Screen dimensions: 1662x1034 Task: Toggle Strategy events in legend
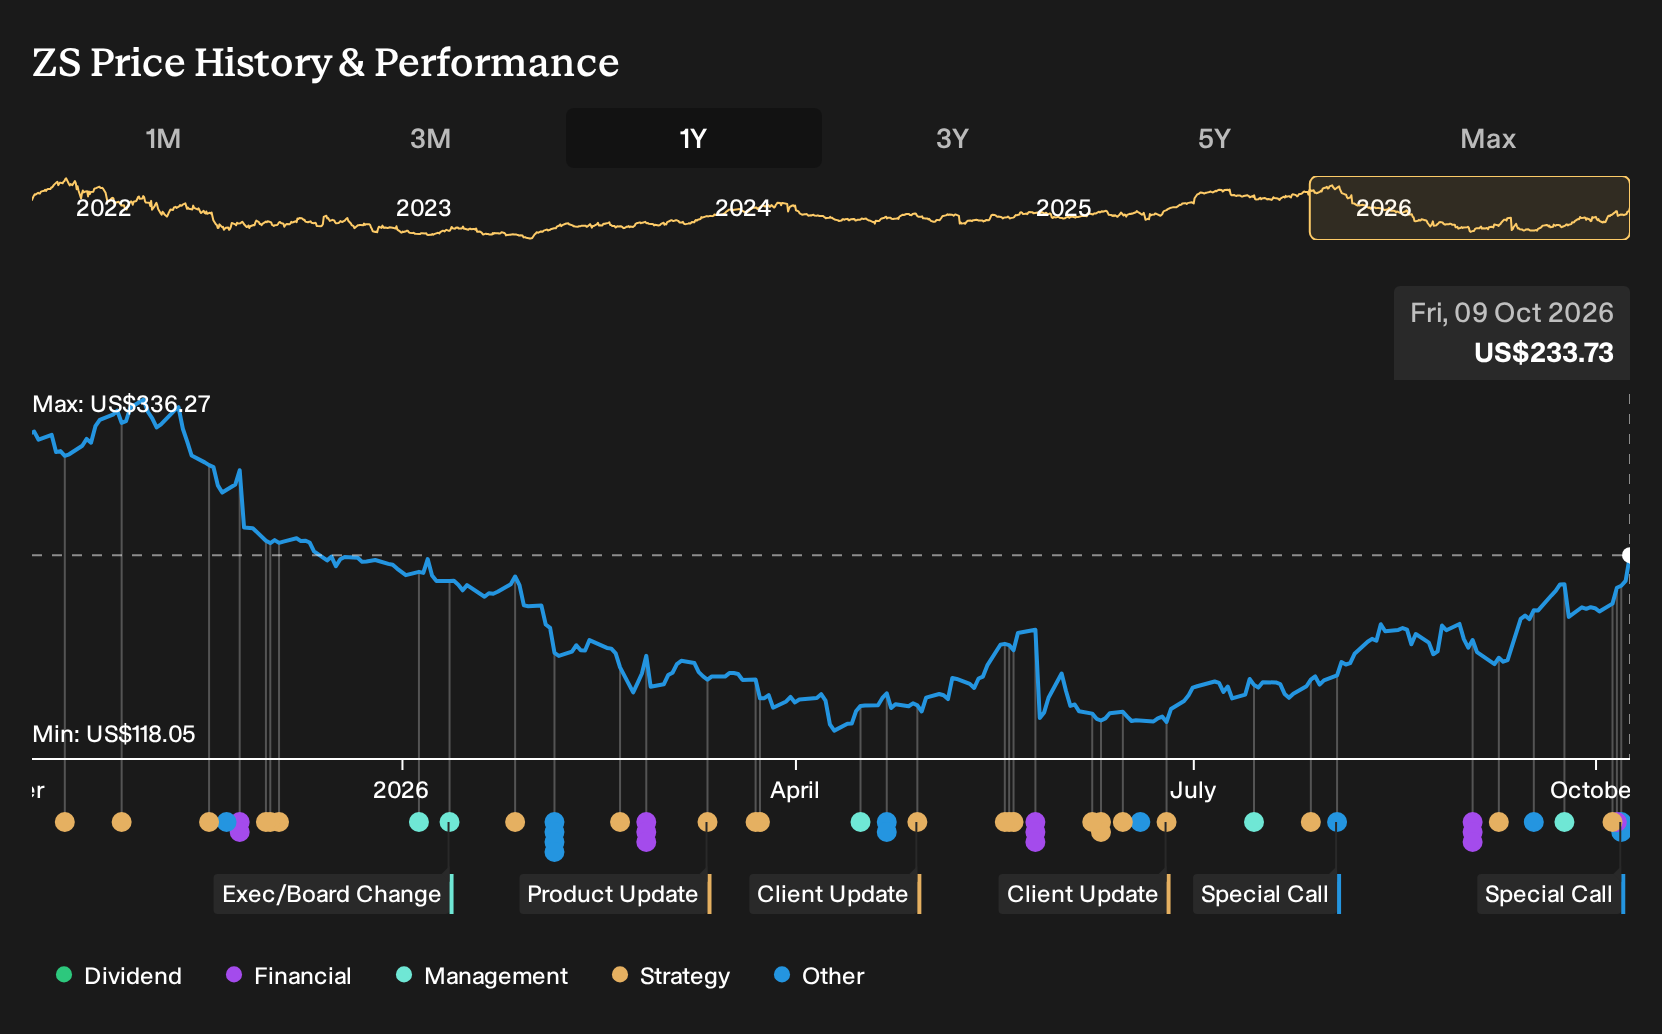[671, 976]
